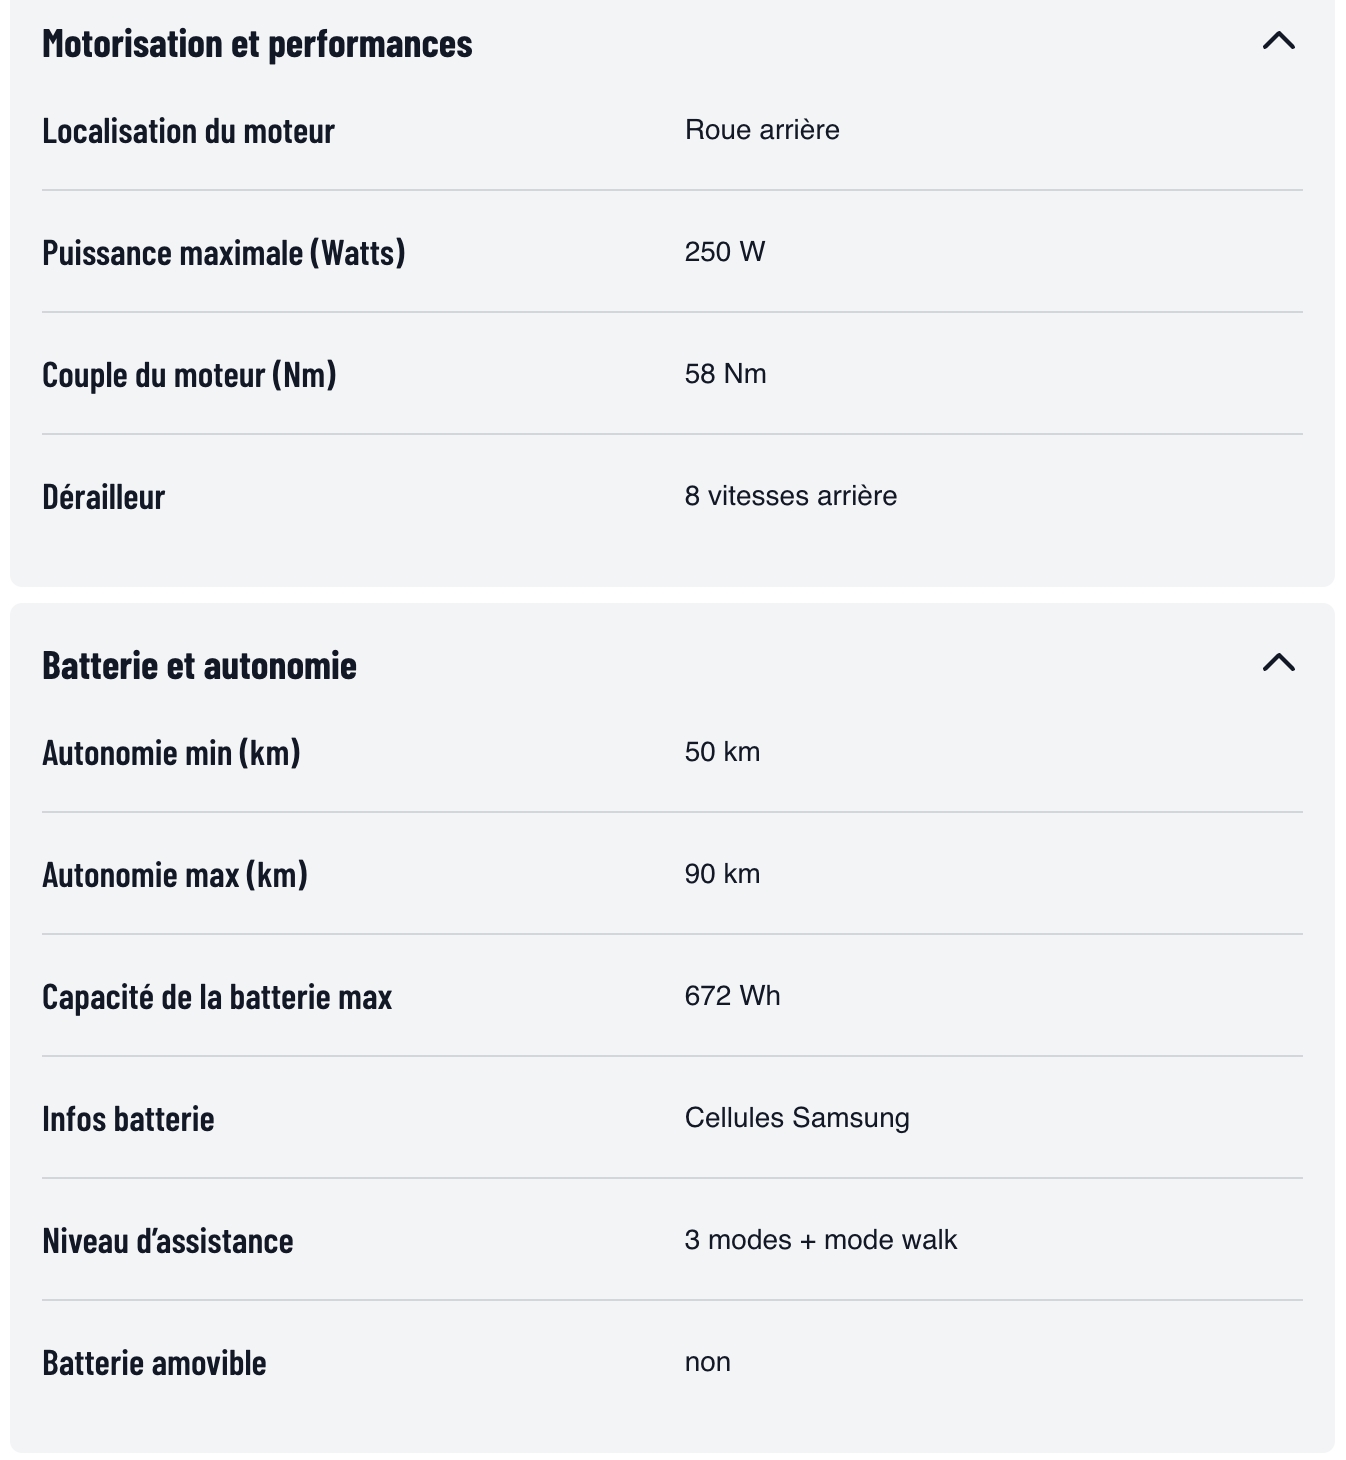Click the 8 vitesses arrière value
Screen dimensions: 1346x1460
pyautogui.click(x=791, y=496)
